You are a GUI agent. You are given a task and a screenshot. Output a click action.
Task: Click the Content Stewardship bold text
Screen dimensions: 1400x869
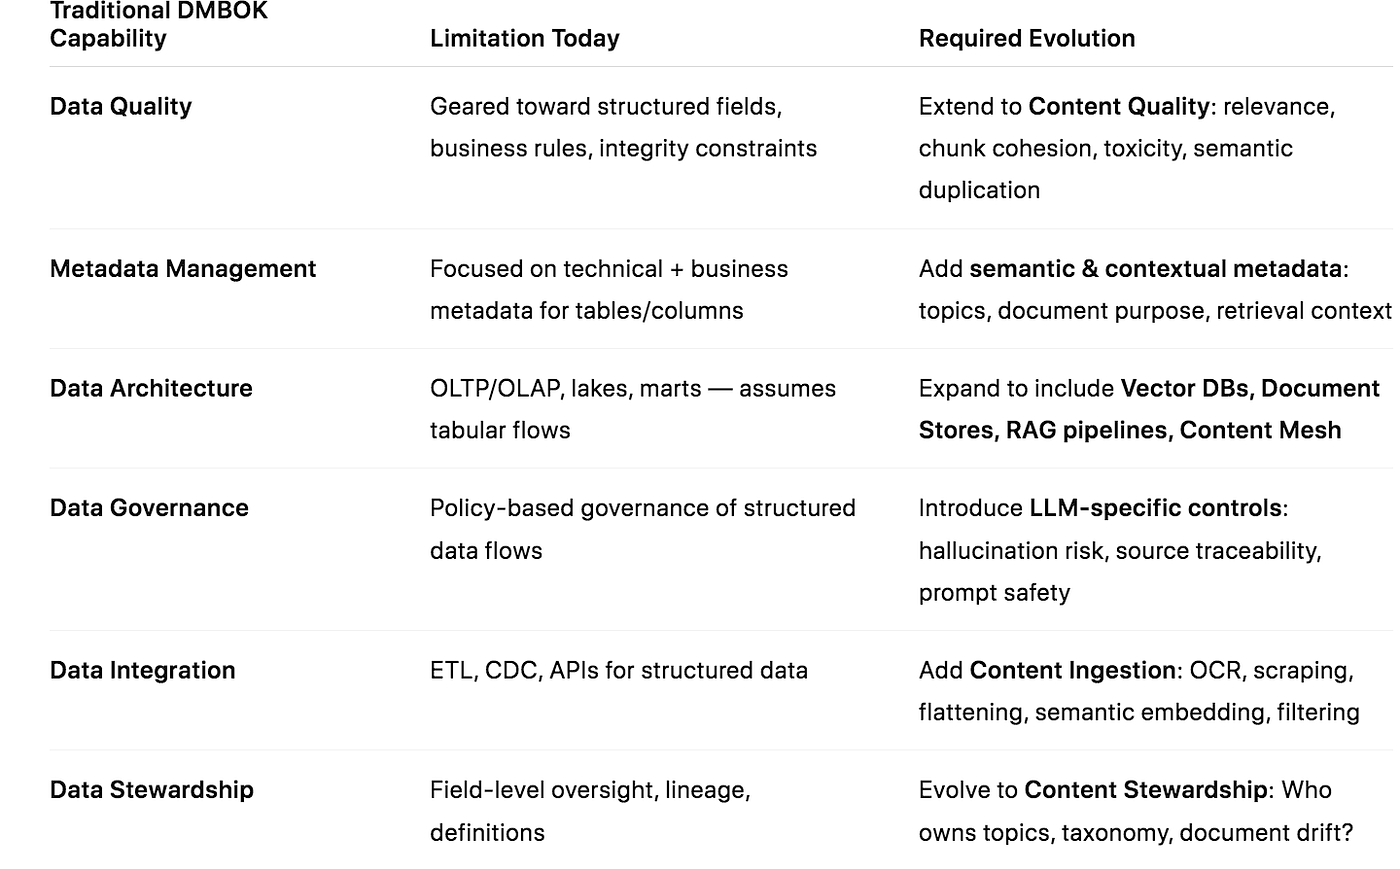pos(1146,790)
